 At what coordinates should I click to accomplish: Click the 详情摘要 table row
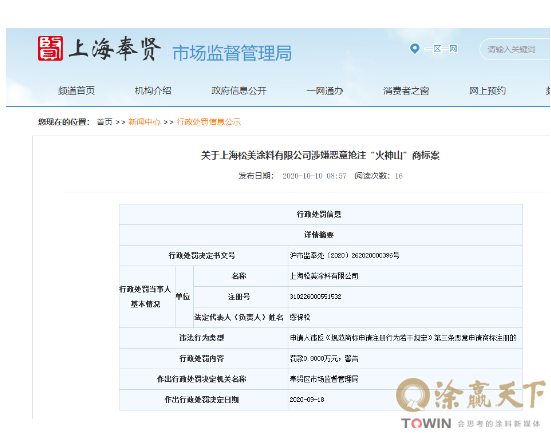point(320,235)
